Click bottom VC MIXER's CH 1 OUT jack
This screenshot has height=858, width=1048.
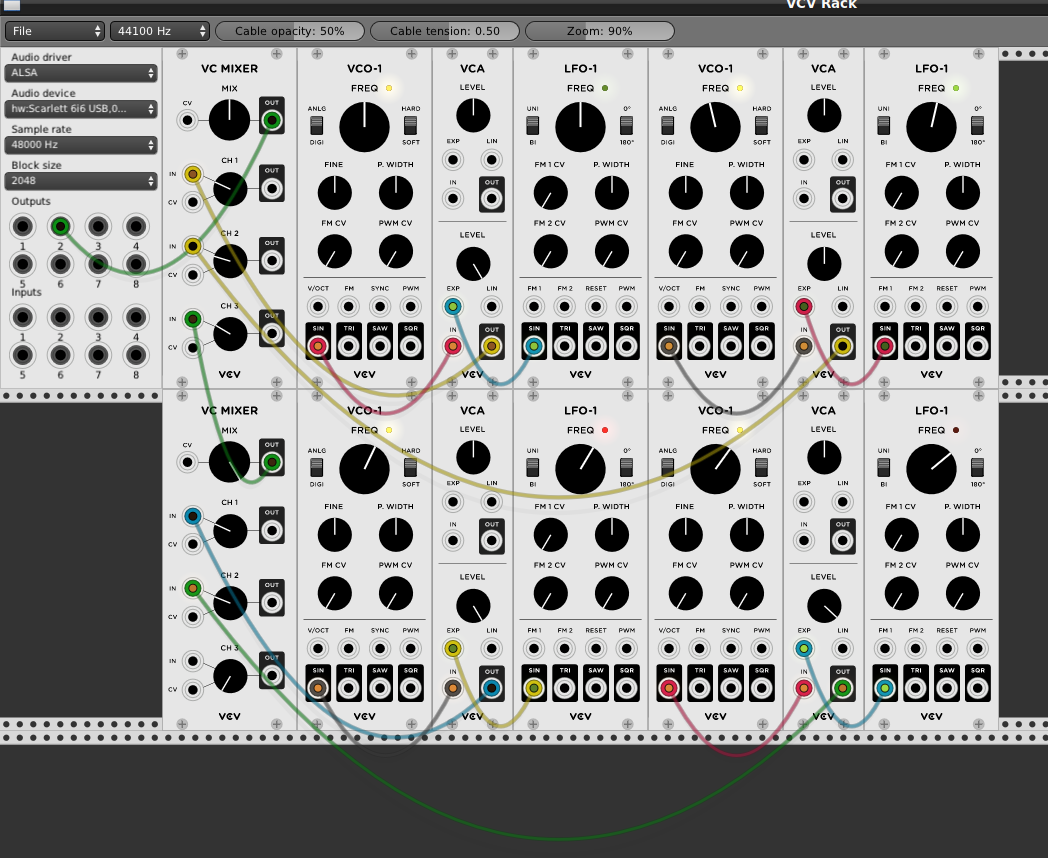(x=271, y=531)
